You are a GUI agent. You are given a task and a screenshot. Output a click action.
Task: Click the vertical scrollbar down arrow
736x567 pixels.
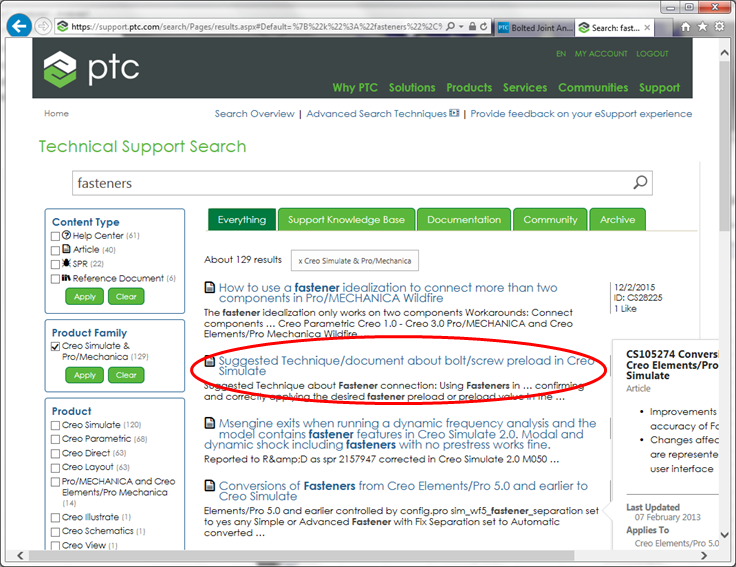click(724, 535)
